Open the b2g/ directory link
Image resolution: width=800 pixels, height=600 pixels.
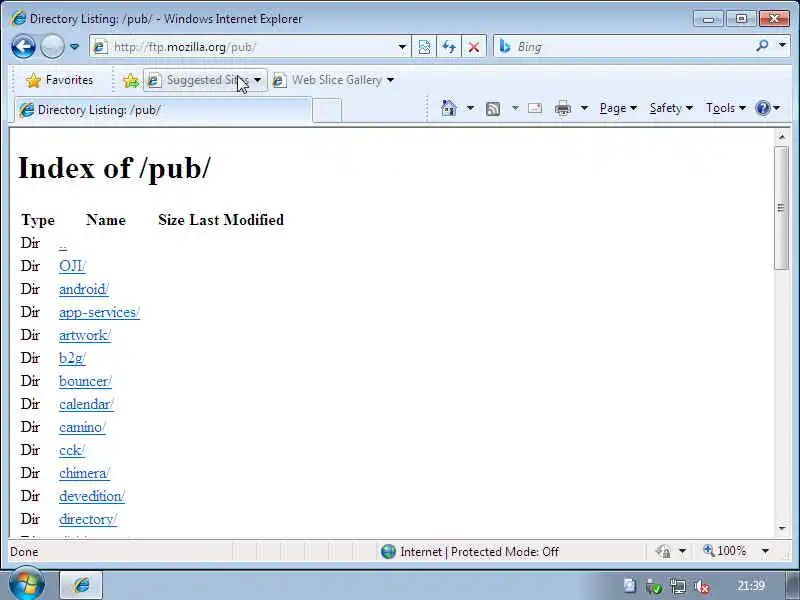72,358
